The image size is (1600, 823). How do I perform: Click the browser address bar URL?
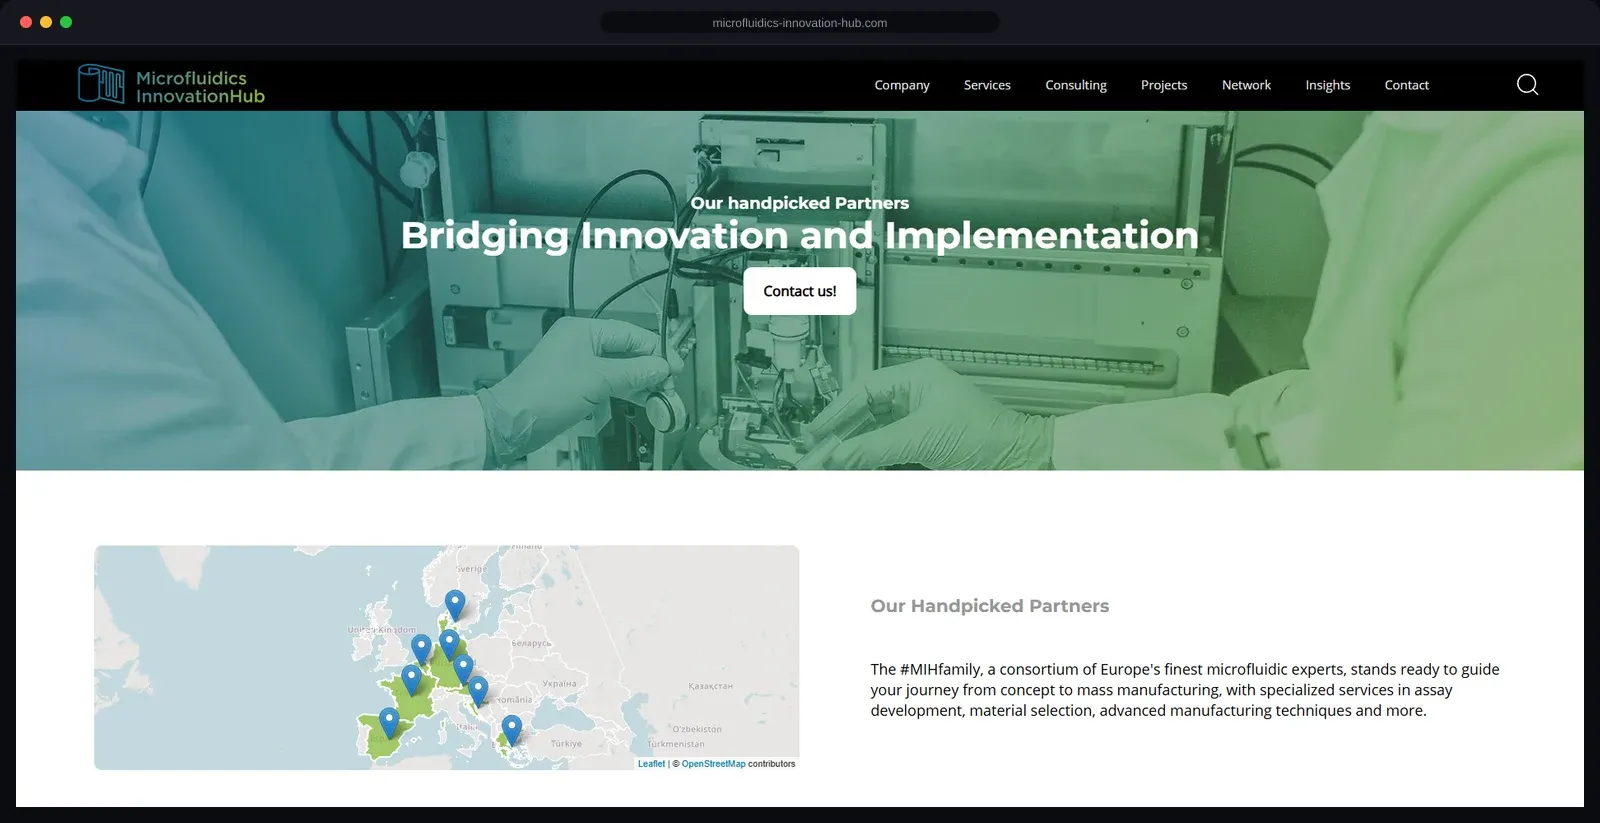(x=800, y=22)
